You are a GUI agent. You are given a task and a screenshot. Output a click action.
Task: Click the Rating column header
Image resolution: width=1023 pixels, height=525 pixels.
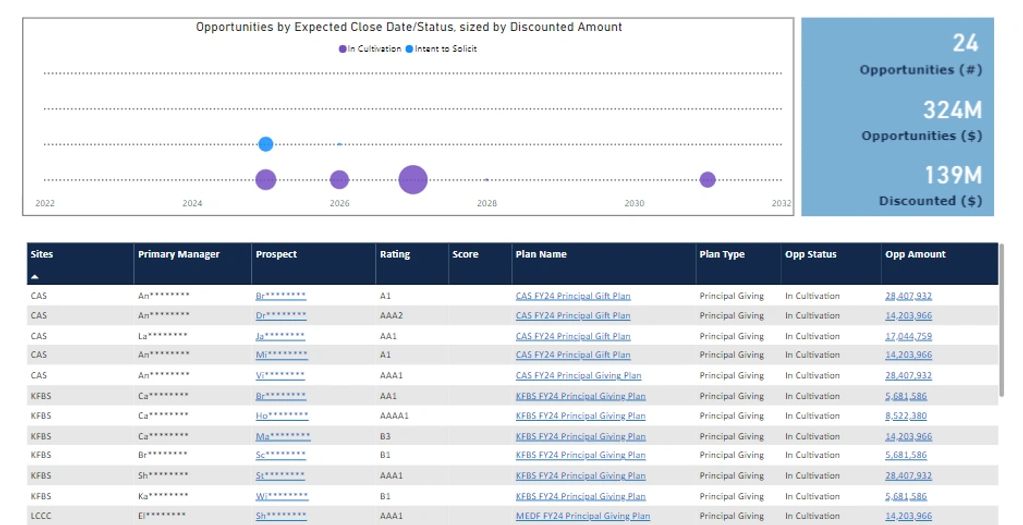point(394,254)
